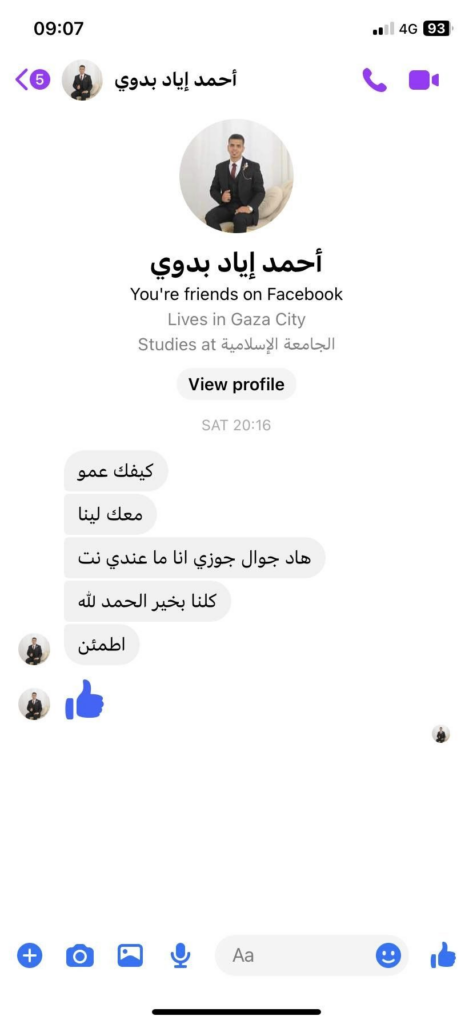Tap the seen-receipt mini avatar
The width and height of the screenshot is (473, 1024).
pos(441,734)
